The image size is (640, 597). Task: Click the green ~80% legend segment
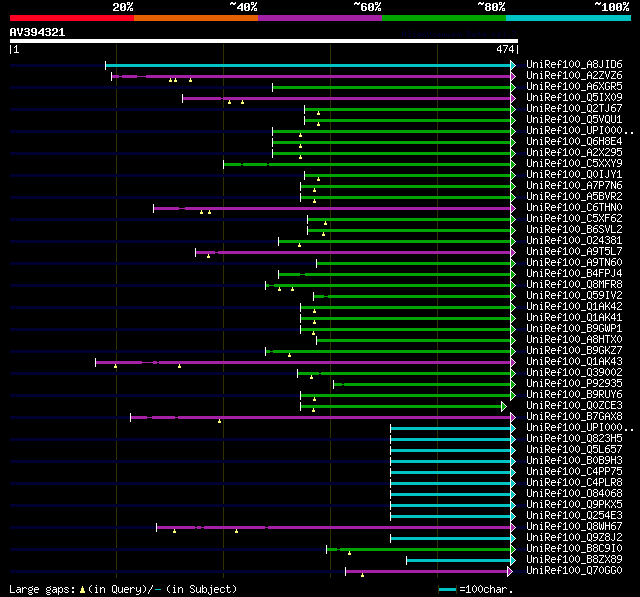tap(444, 18)
